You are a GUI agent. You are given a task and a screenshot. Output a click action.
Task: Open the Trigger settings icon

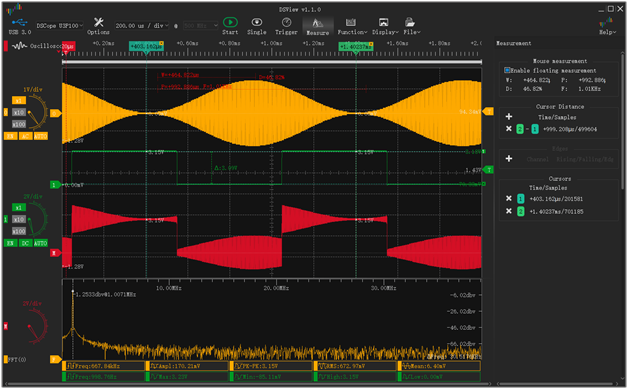[286, 22]
